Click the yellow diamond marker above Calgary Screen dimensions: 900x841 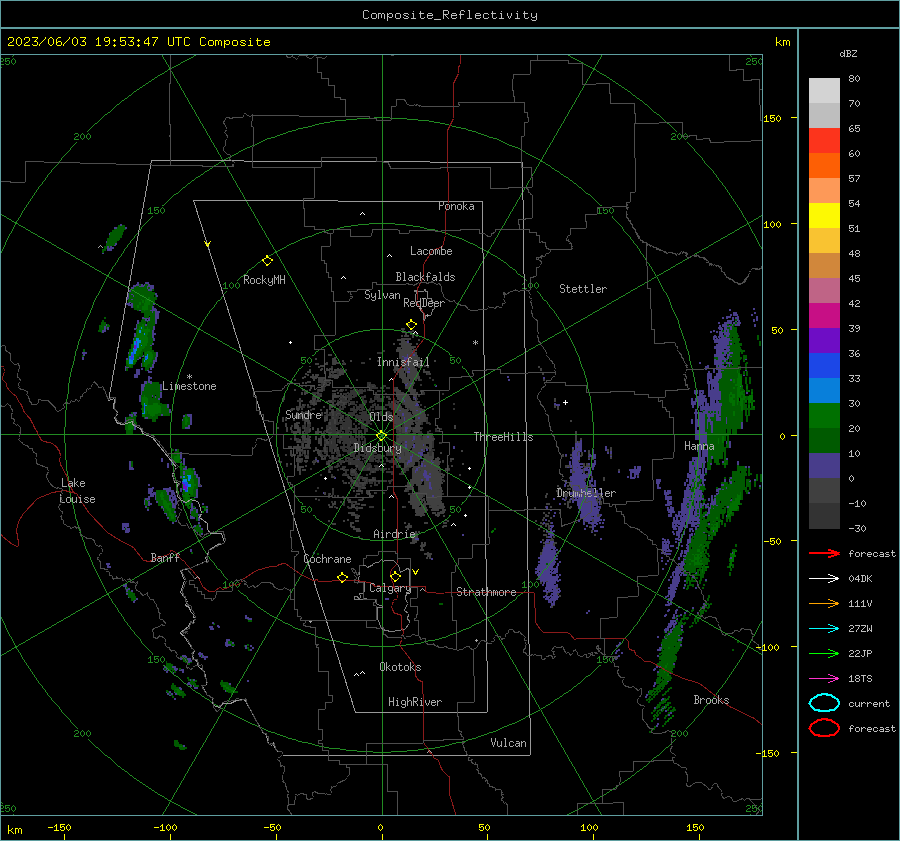[395, 576]
